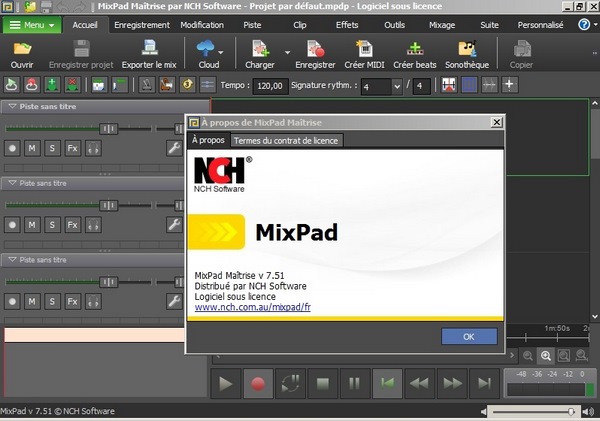Open the help question mark icon

584,25
